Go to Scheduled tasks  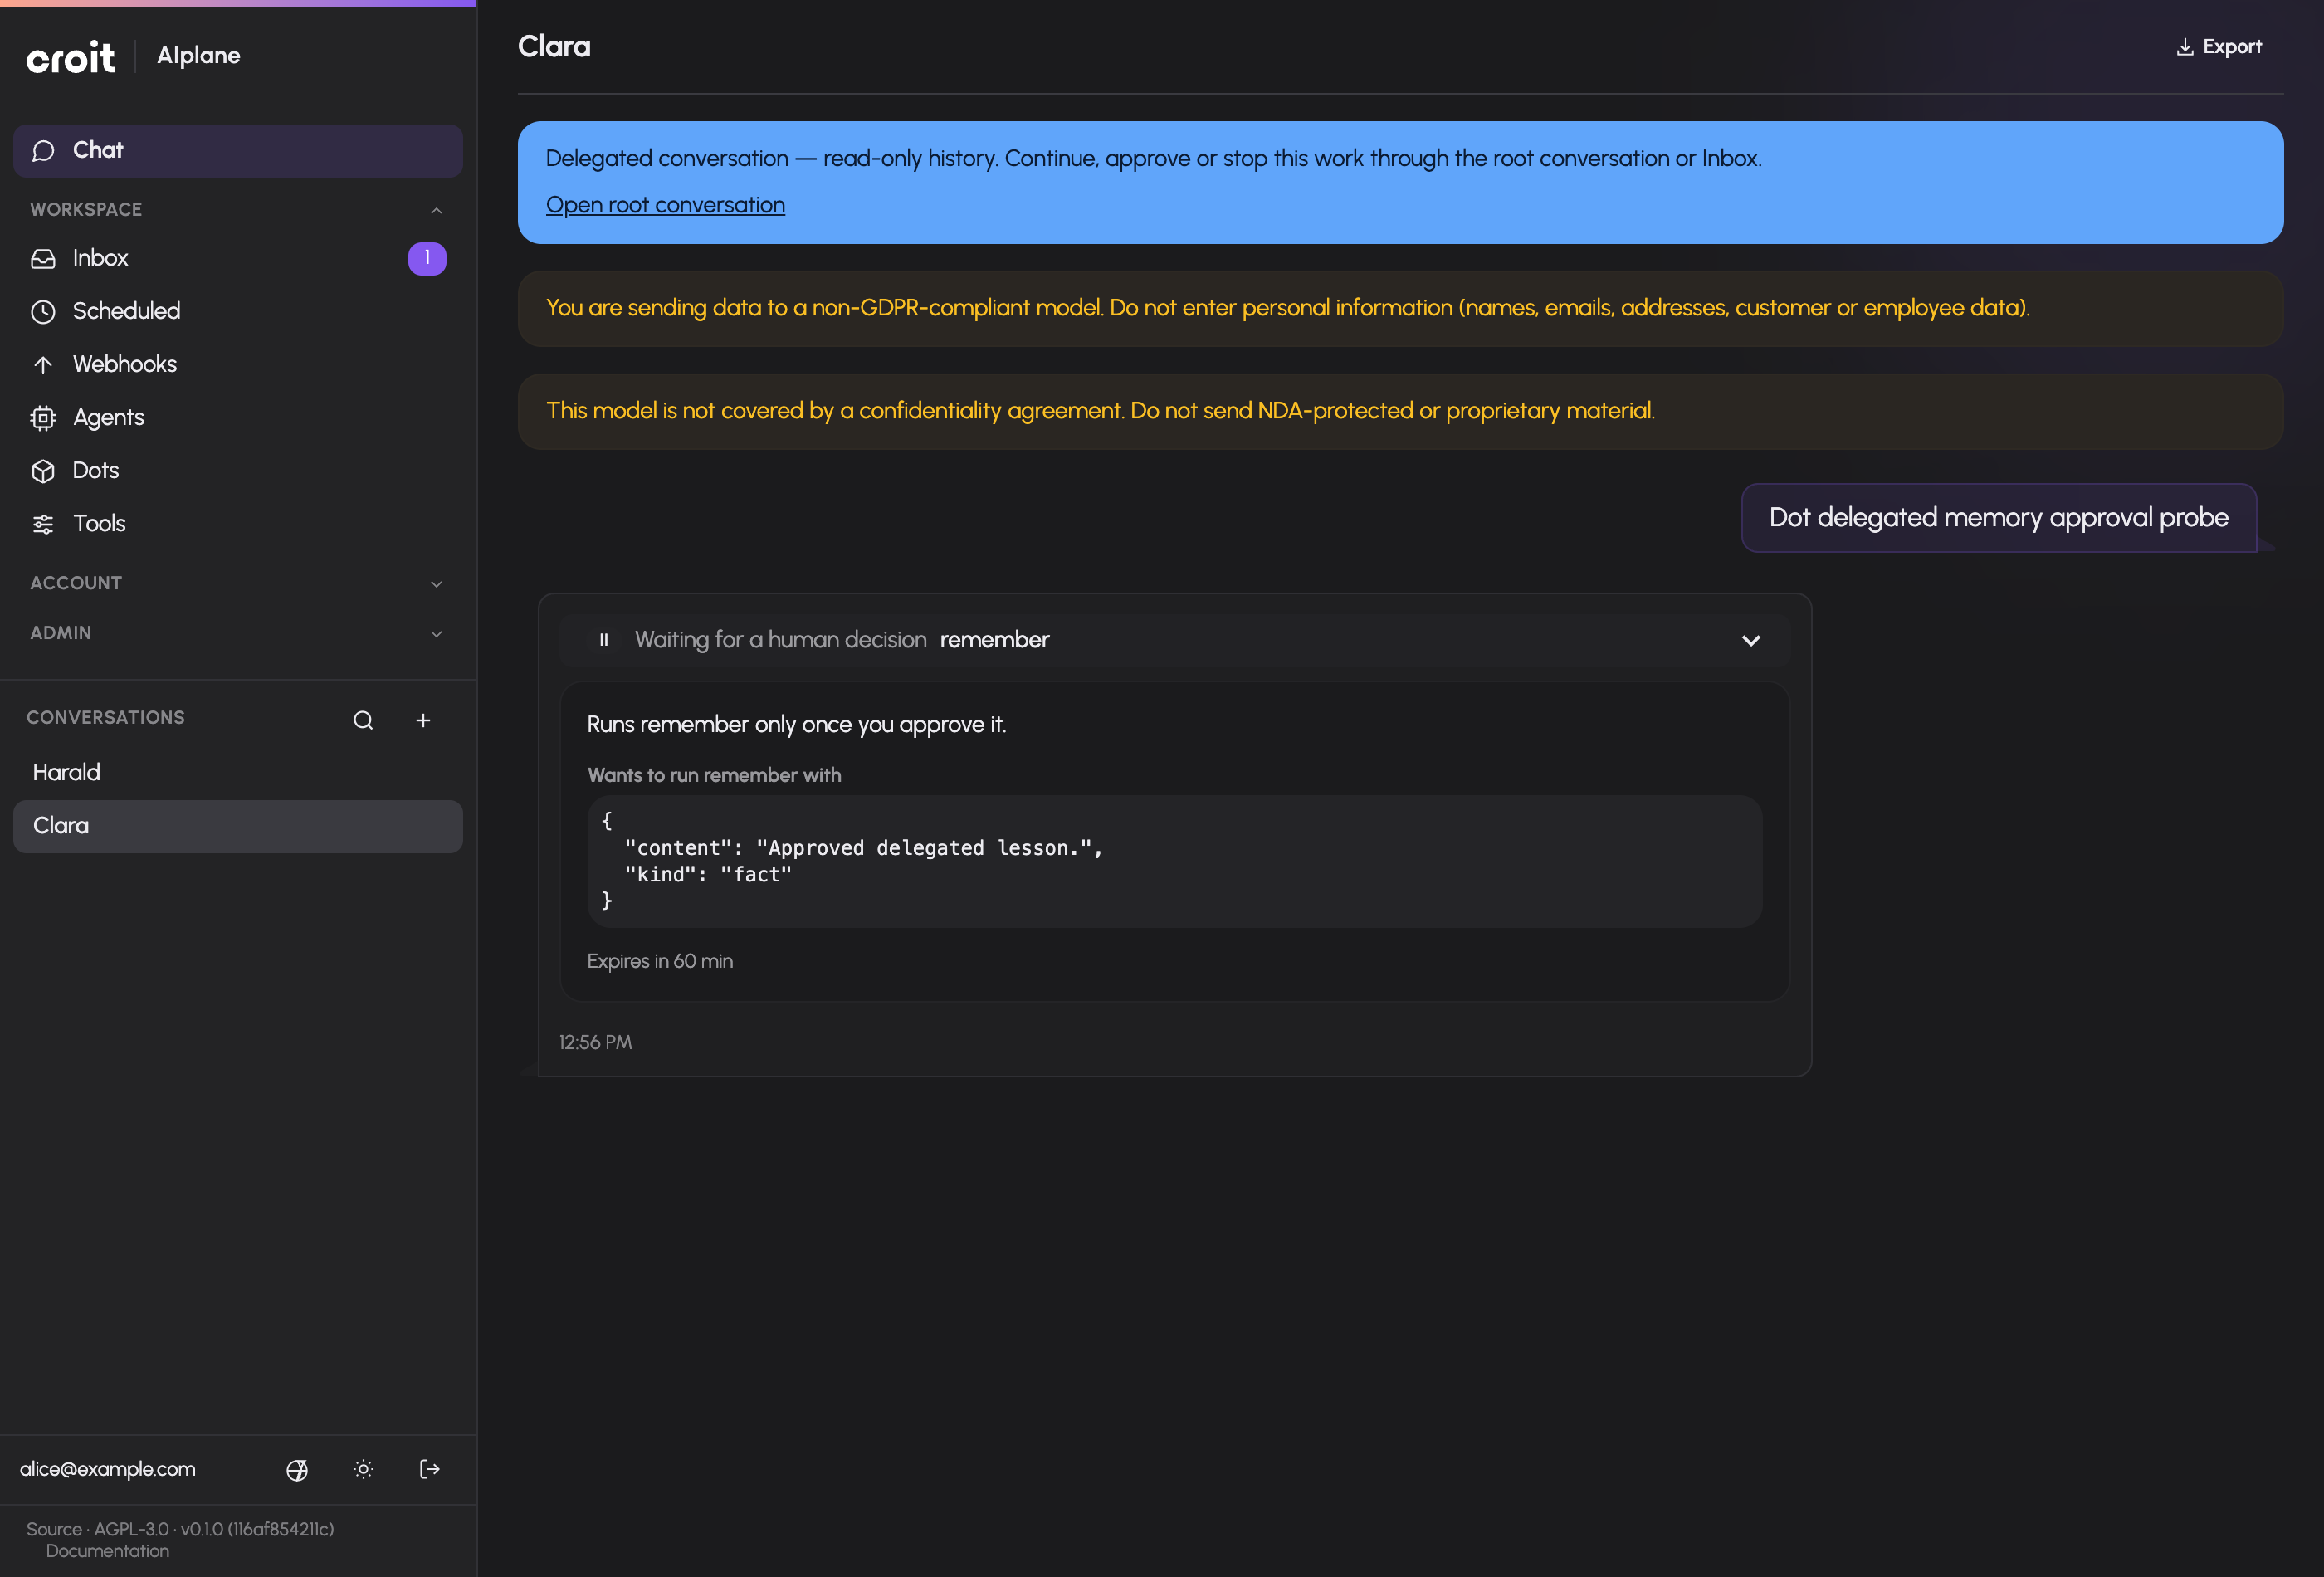(x=238, y=311)
